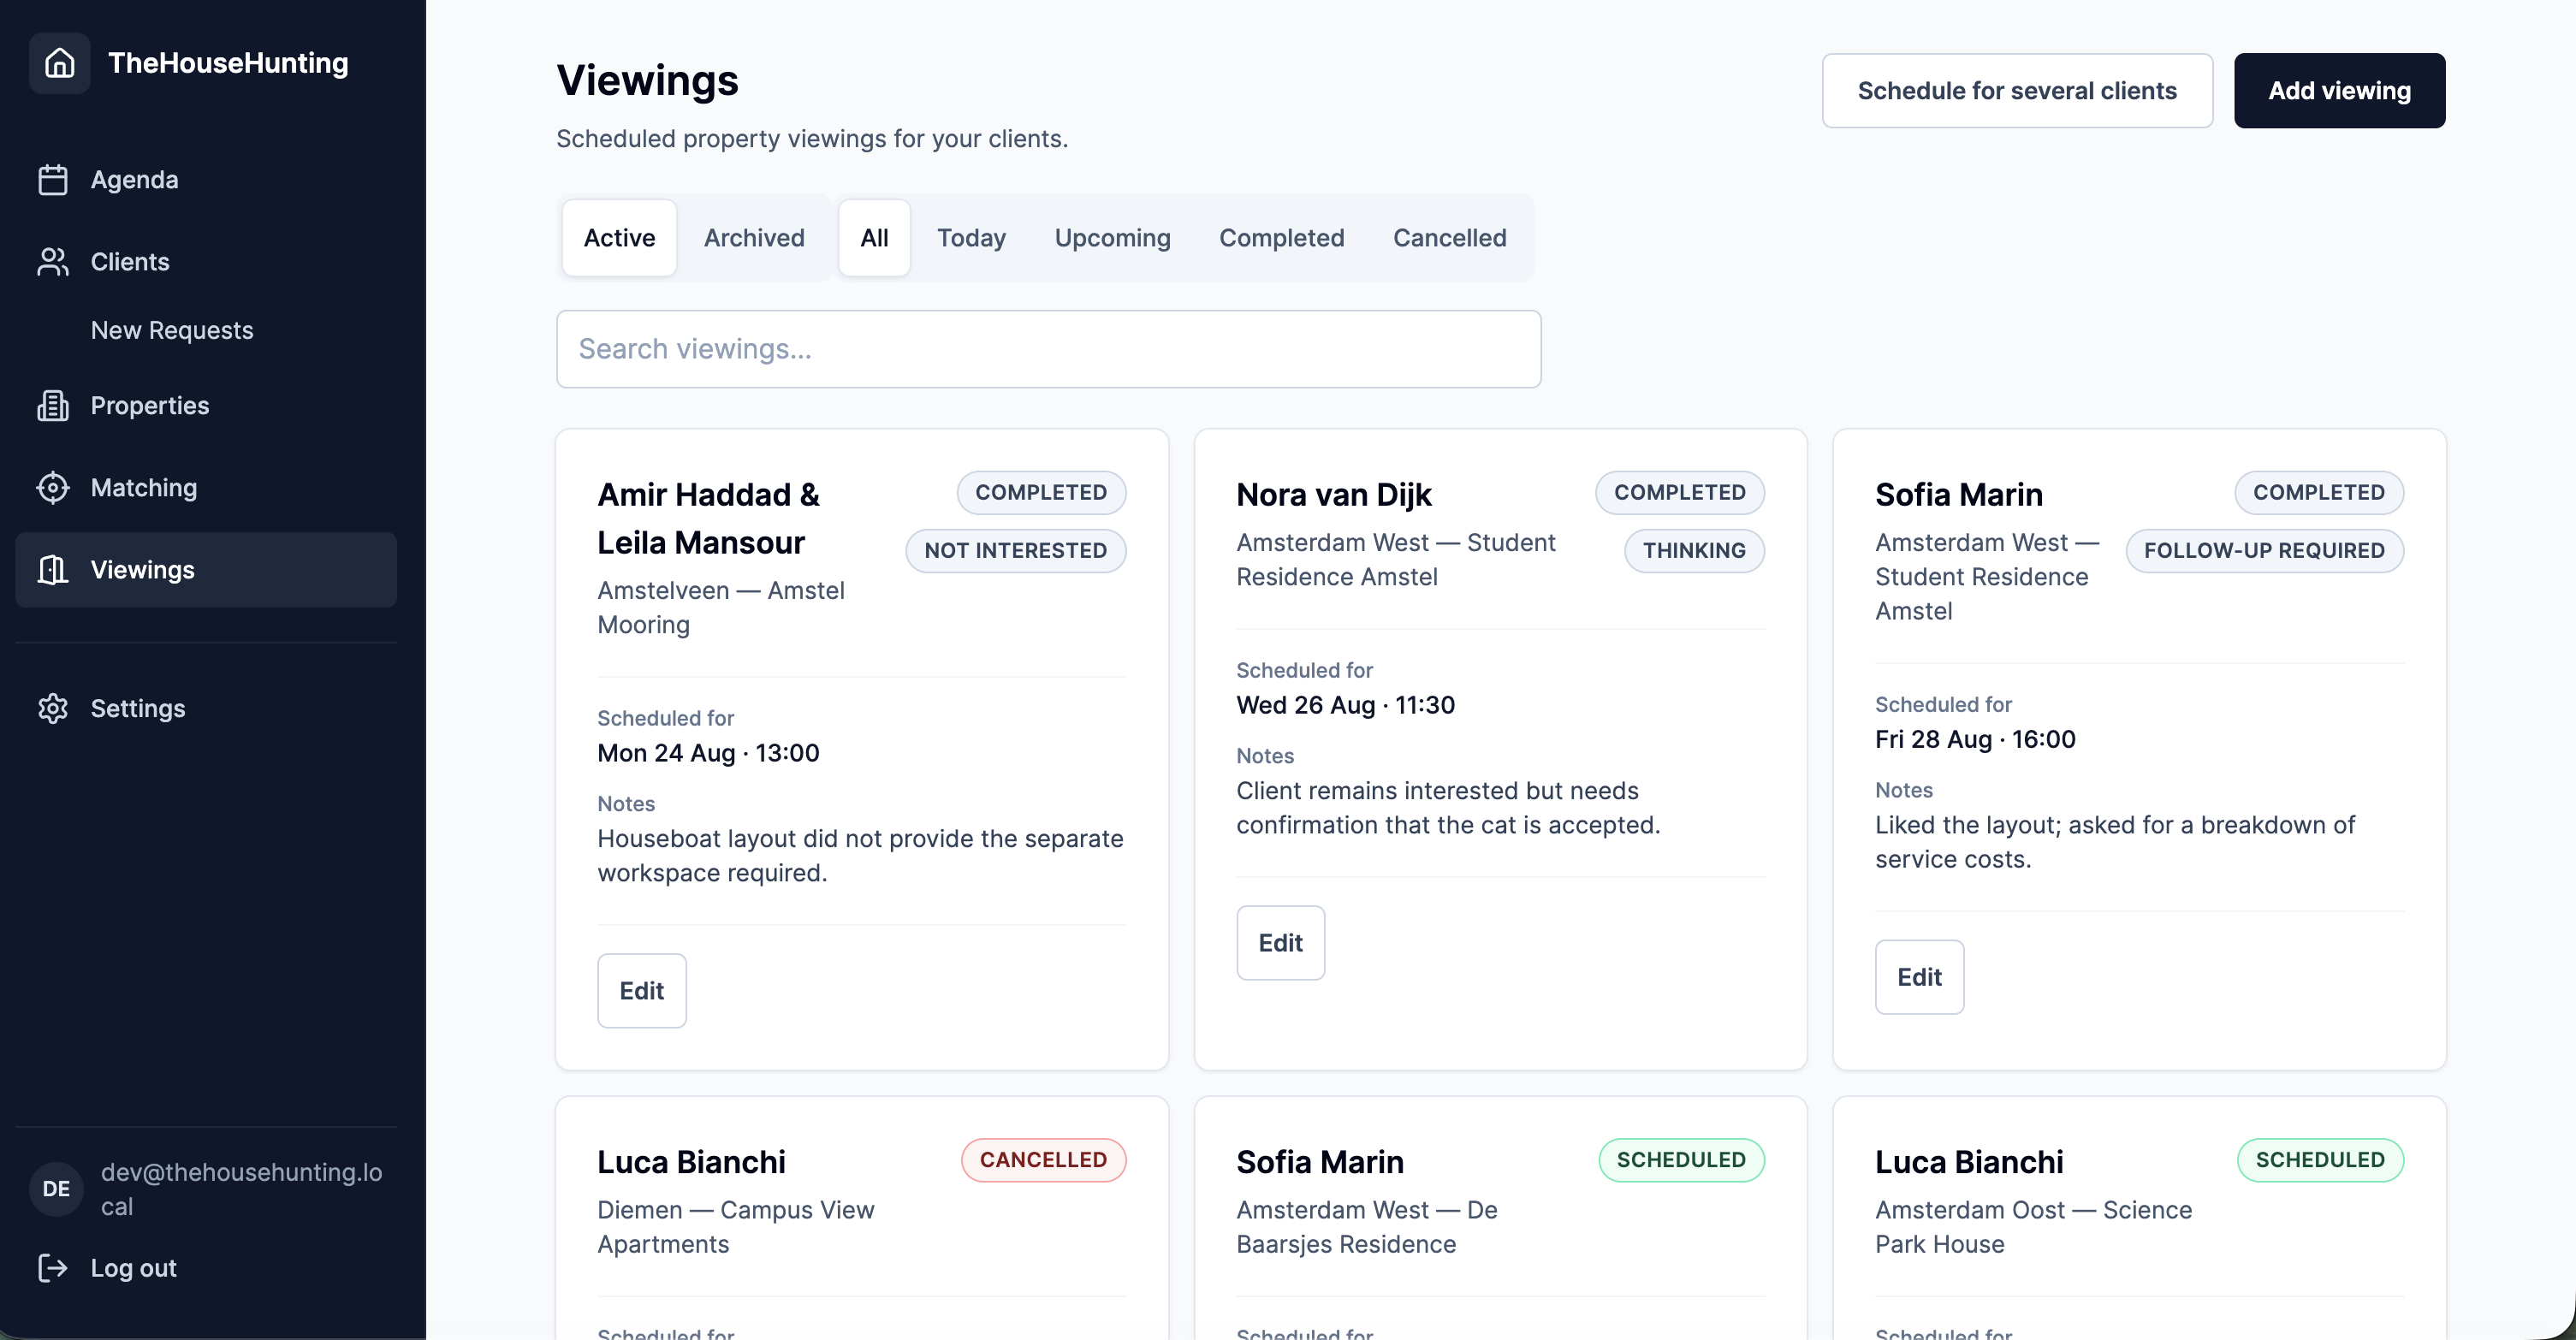Show Cancelled viewings
This screenshot has width=2576, height=1340.
click(1449, 238)
